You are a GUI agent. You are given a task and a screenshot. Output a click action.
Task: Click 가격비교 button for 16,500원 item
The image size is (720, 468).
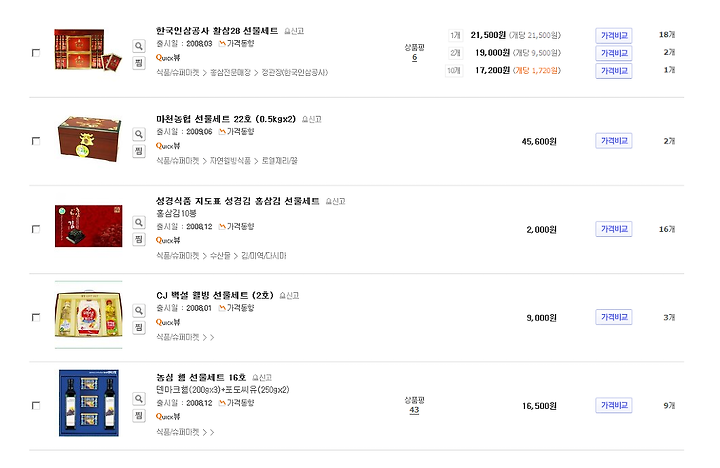pos(614,406)
